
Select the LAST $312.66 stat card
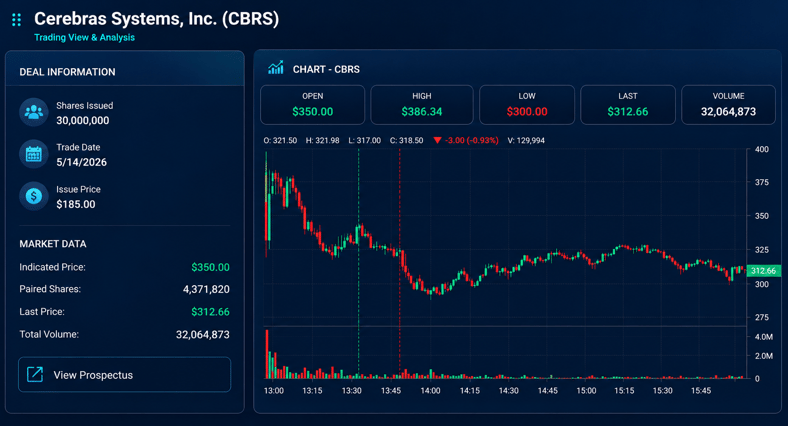[628, 104]
